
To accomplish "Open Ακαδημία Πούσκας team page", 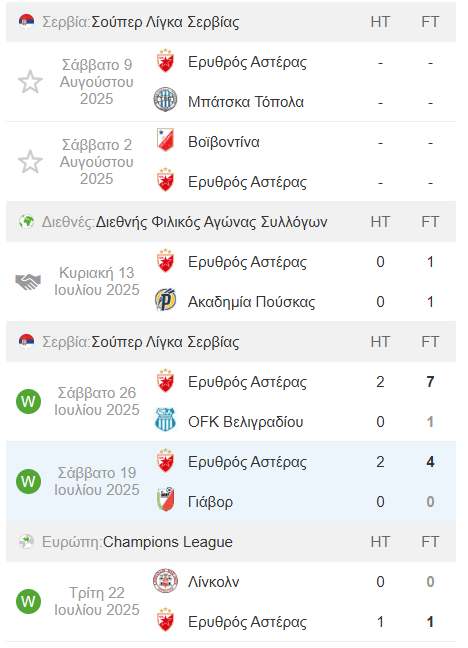I will pos(251,302).
